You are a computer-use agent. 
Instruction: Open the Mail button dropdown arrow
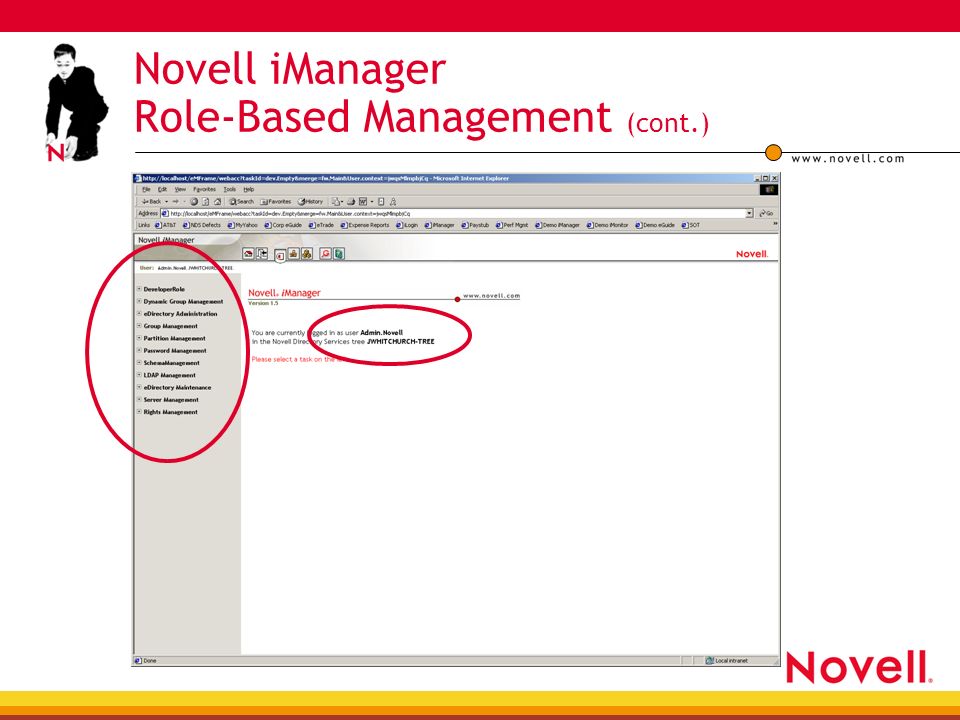pos(342,201)
